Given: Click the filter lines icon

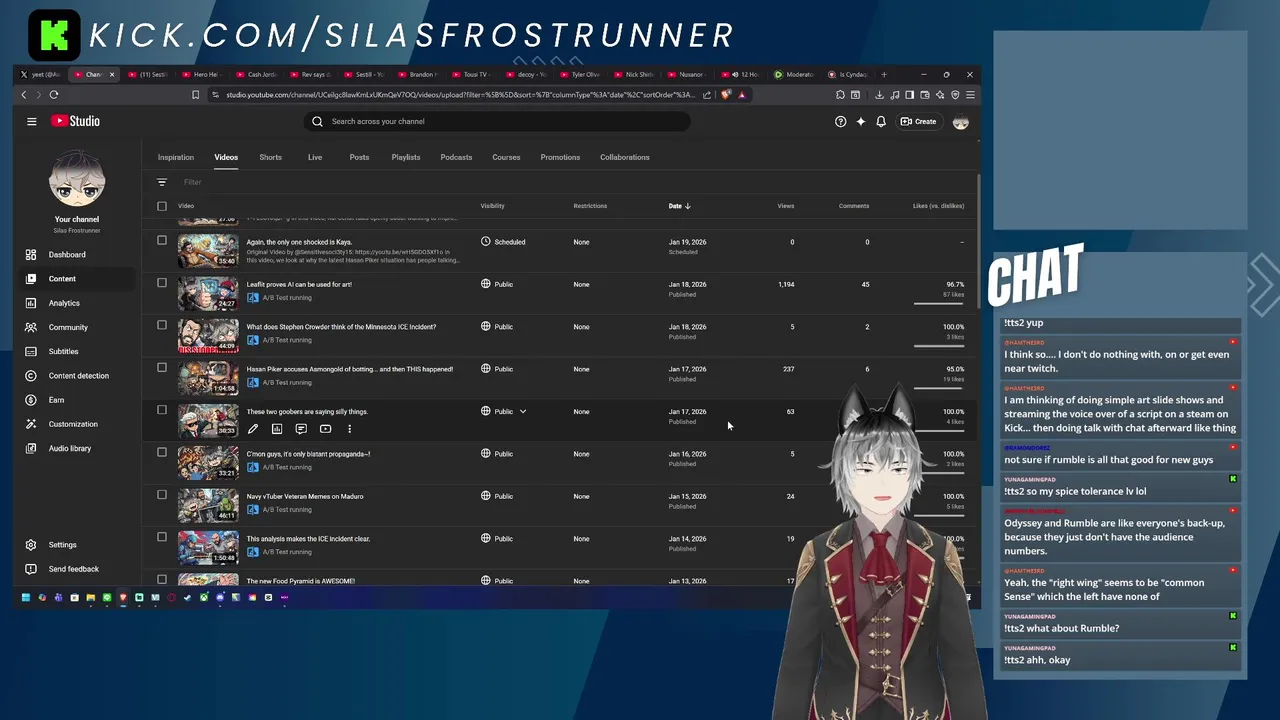Looking at the screenshot, I should click(x=162, y=182).
